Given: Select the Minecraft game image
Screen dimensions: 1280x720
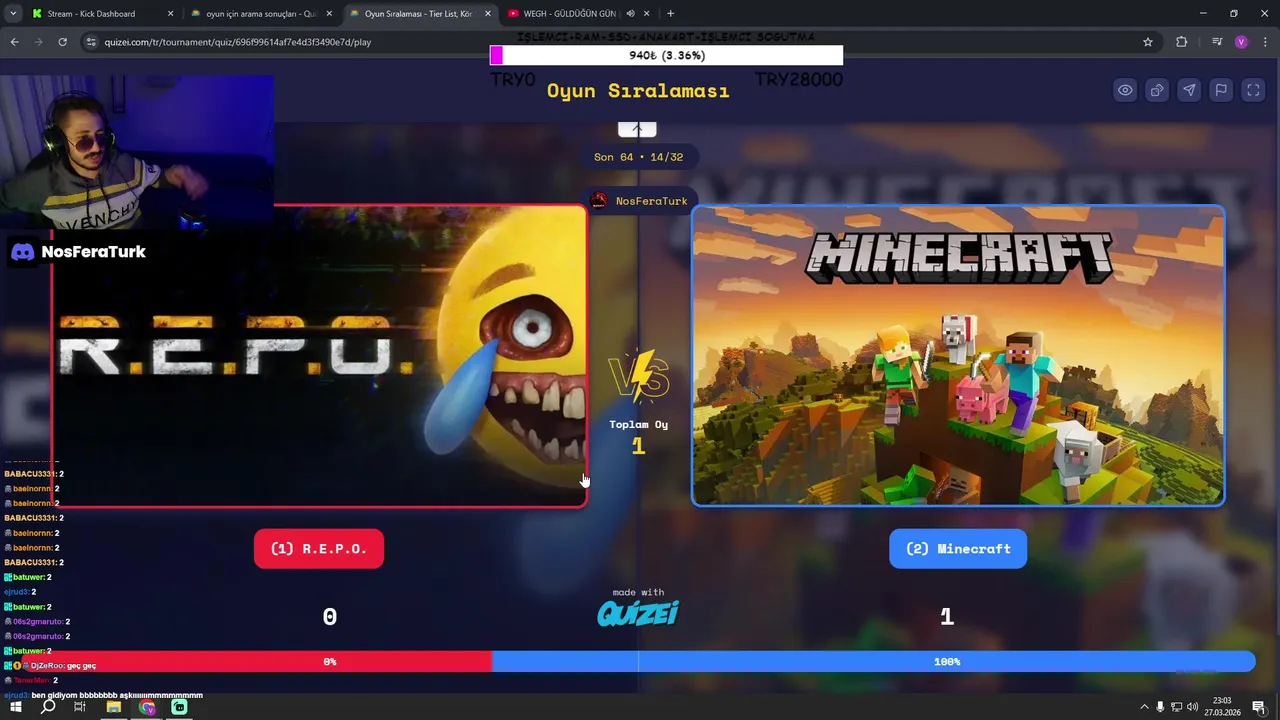Looking at the screenshot, I should [958, 356].
